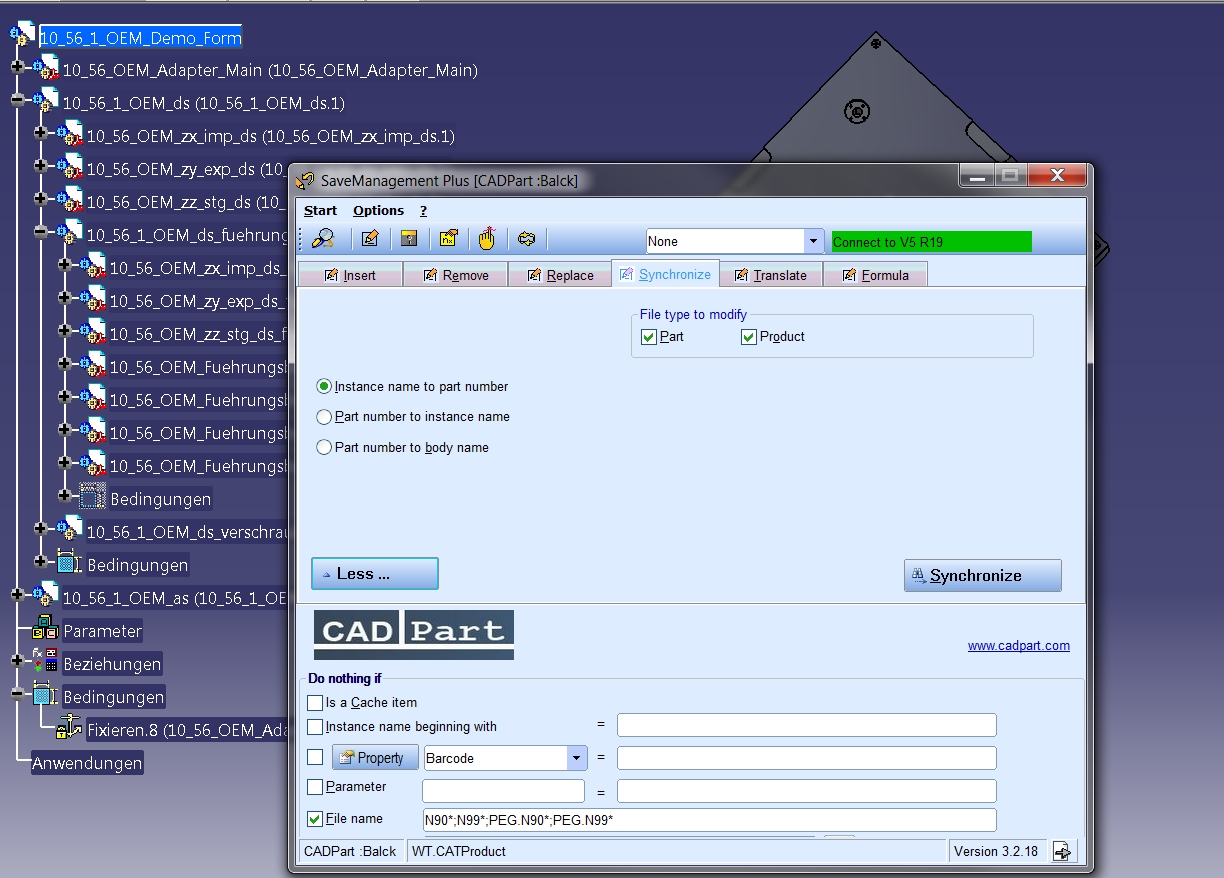Collapse options with the Less button

click(375, 574)
